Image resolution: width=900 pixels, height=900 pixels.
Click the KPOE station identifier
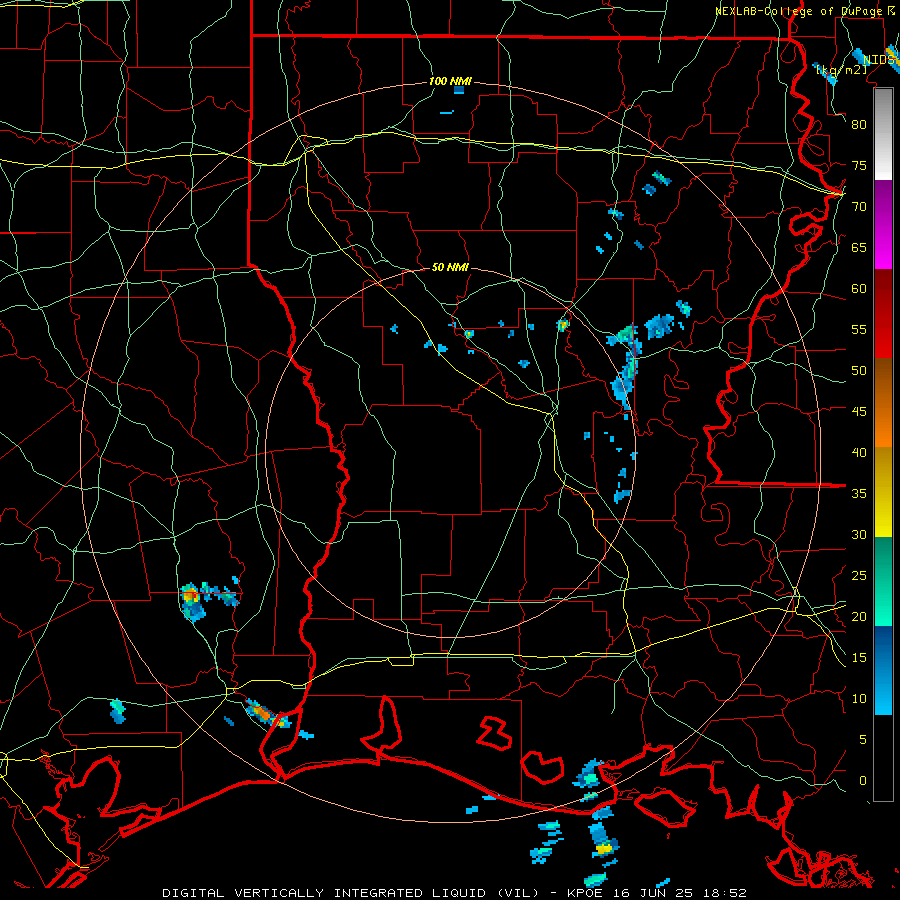[586, 893]
